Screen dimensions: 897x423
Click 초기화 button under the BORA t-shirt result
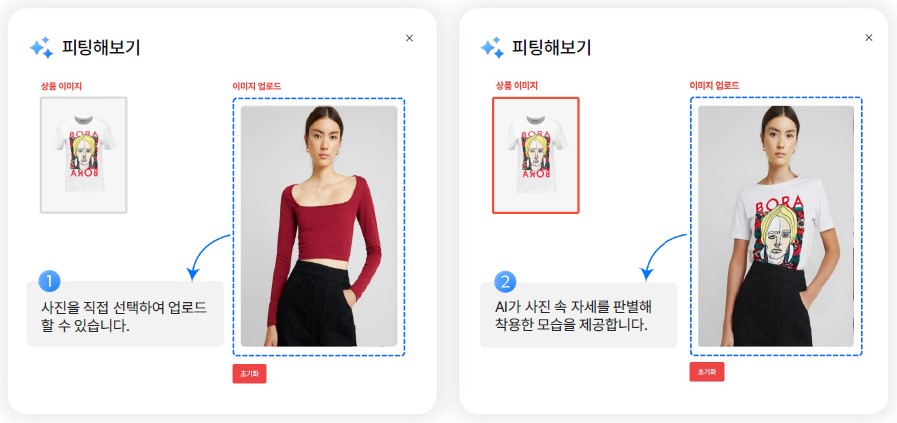pos(707,372)
